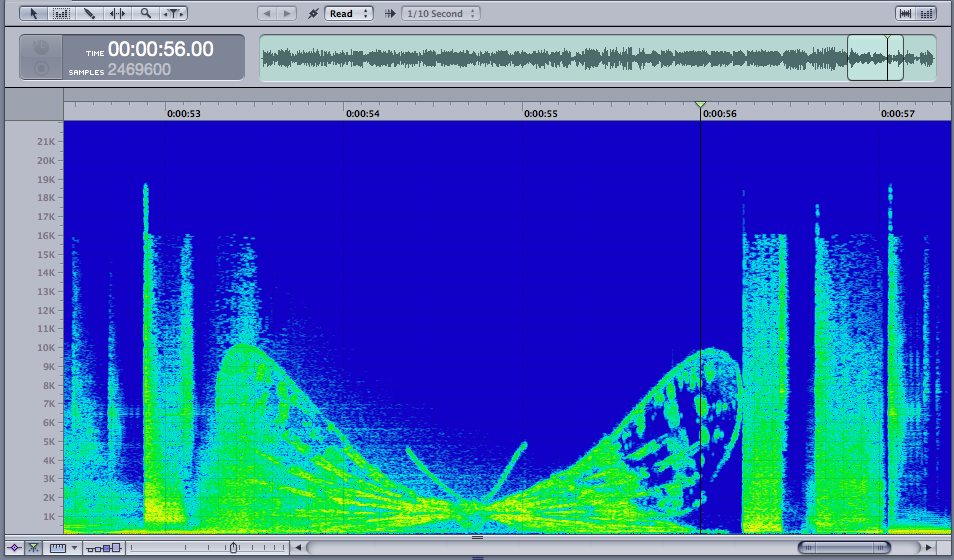Viewport: 954px width, 560px height.
Task: Click the nudge arrows icon
Action: pyautogui.click(x=389, y=13)
